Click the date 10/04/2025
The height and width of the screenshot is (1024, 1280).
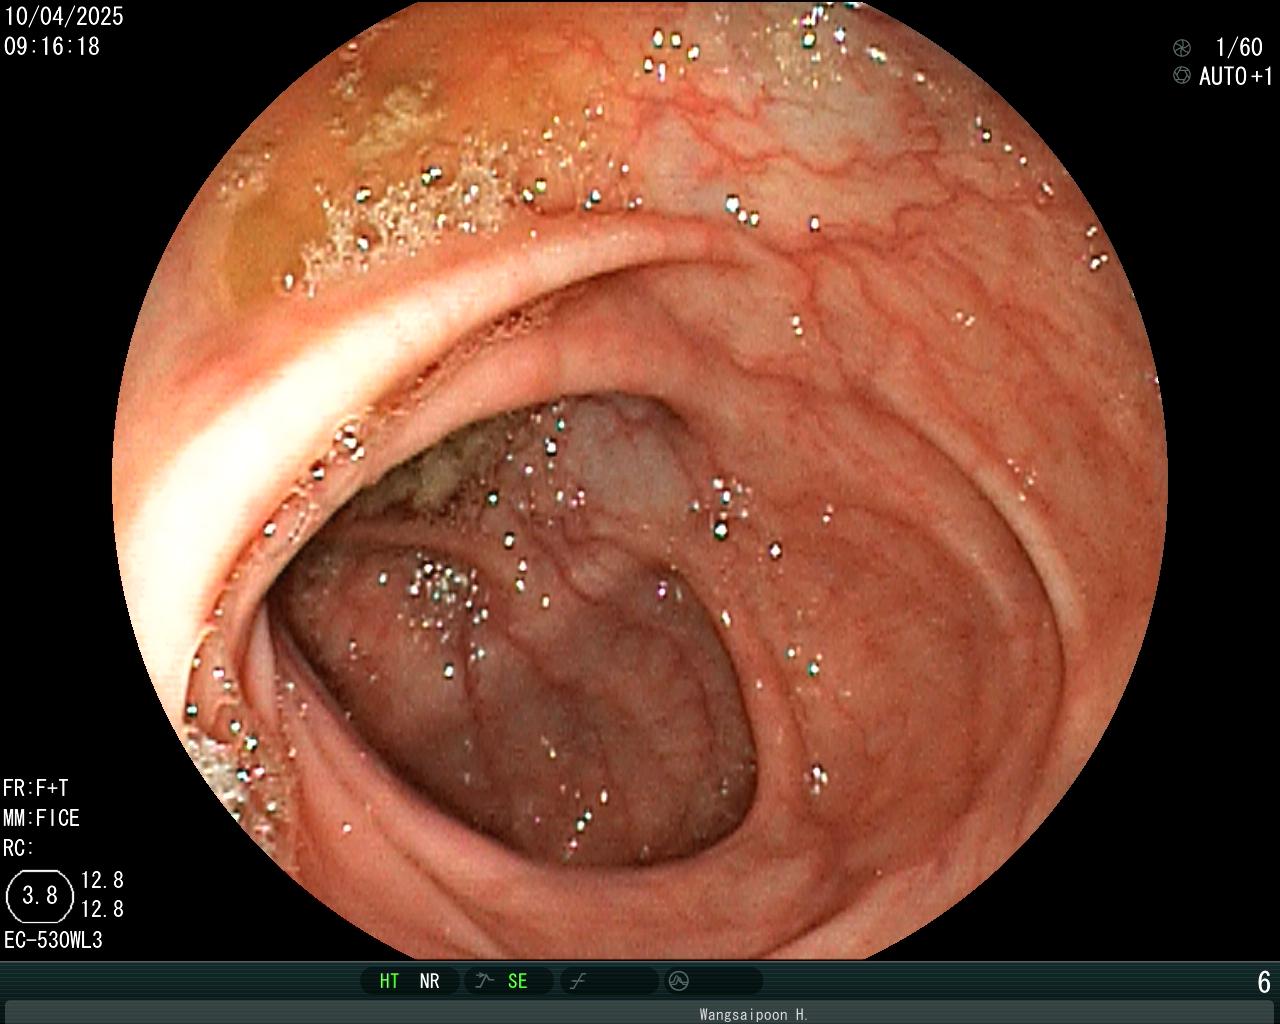(x=64, y=16)
